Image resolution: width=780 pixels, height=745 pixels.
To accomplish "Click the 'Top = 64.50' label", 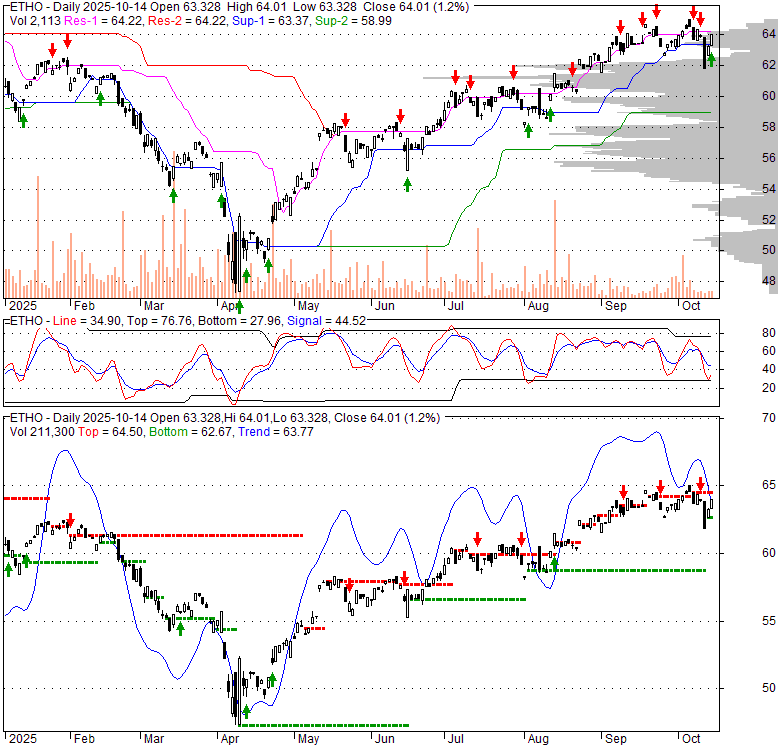I will 111,432.
